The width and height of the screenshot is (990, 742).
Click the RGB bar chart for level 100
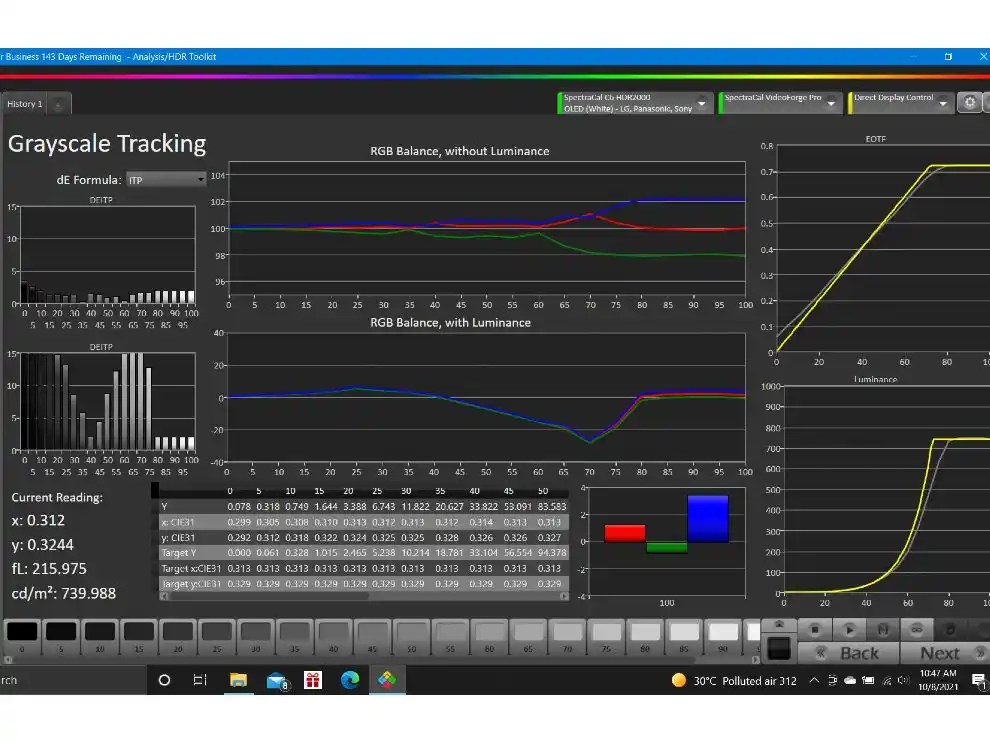pyautogui.click(x=667, y=542)
